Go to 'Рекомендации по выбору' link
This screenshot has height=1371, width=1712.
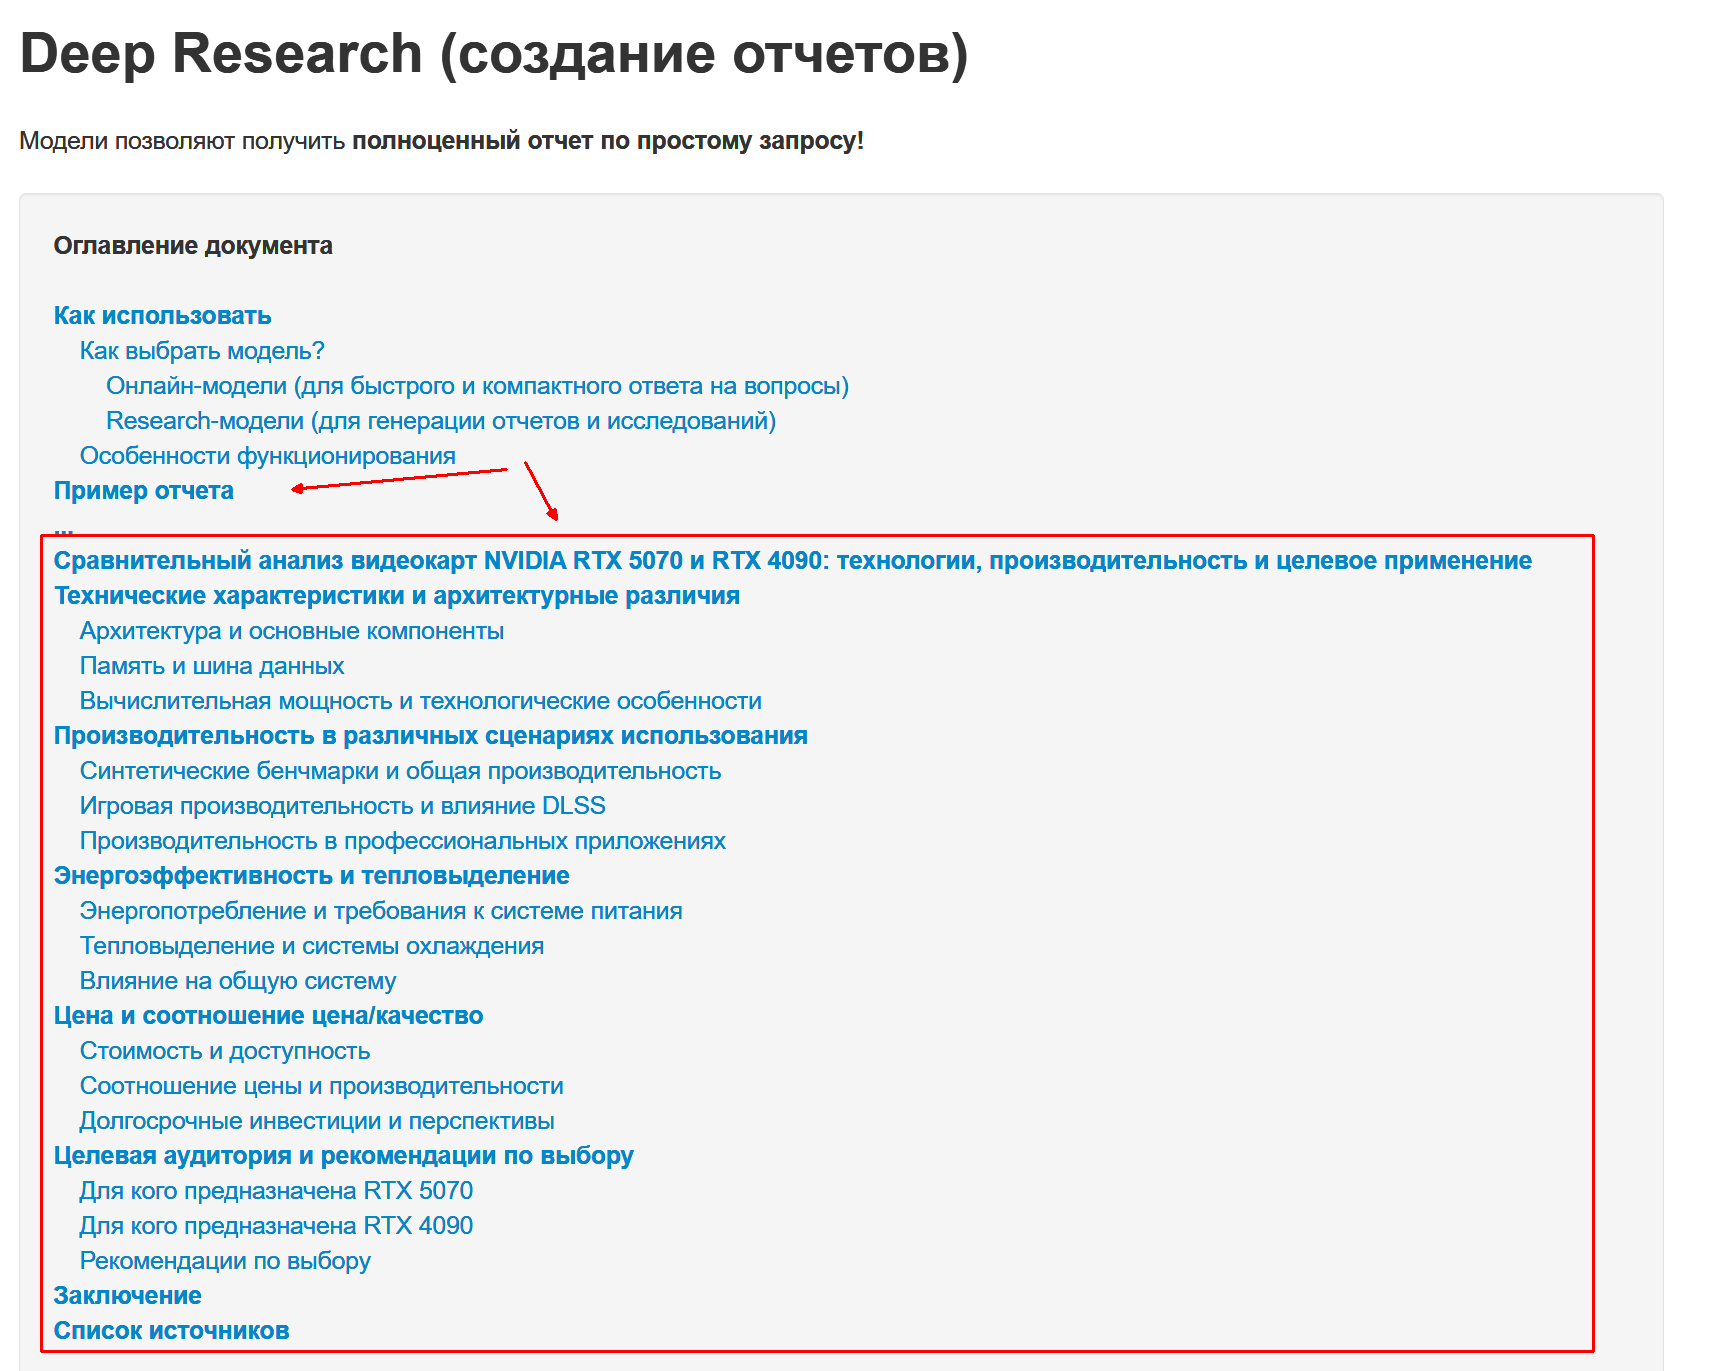point(225,1261)
